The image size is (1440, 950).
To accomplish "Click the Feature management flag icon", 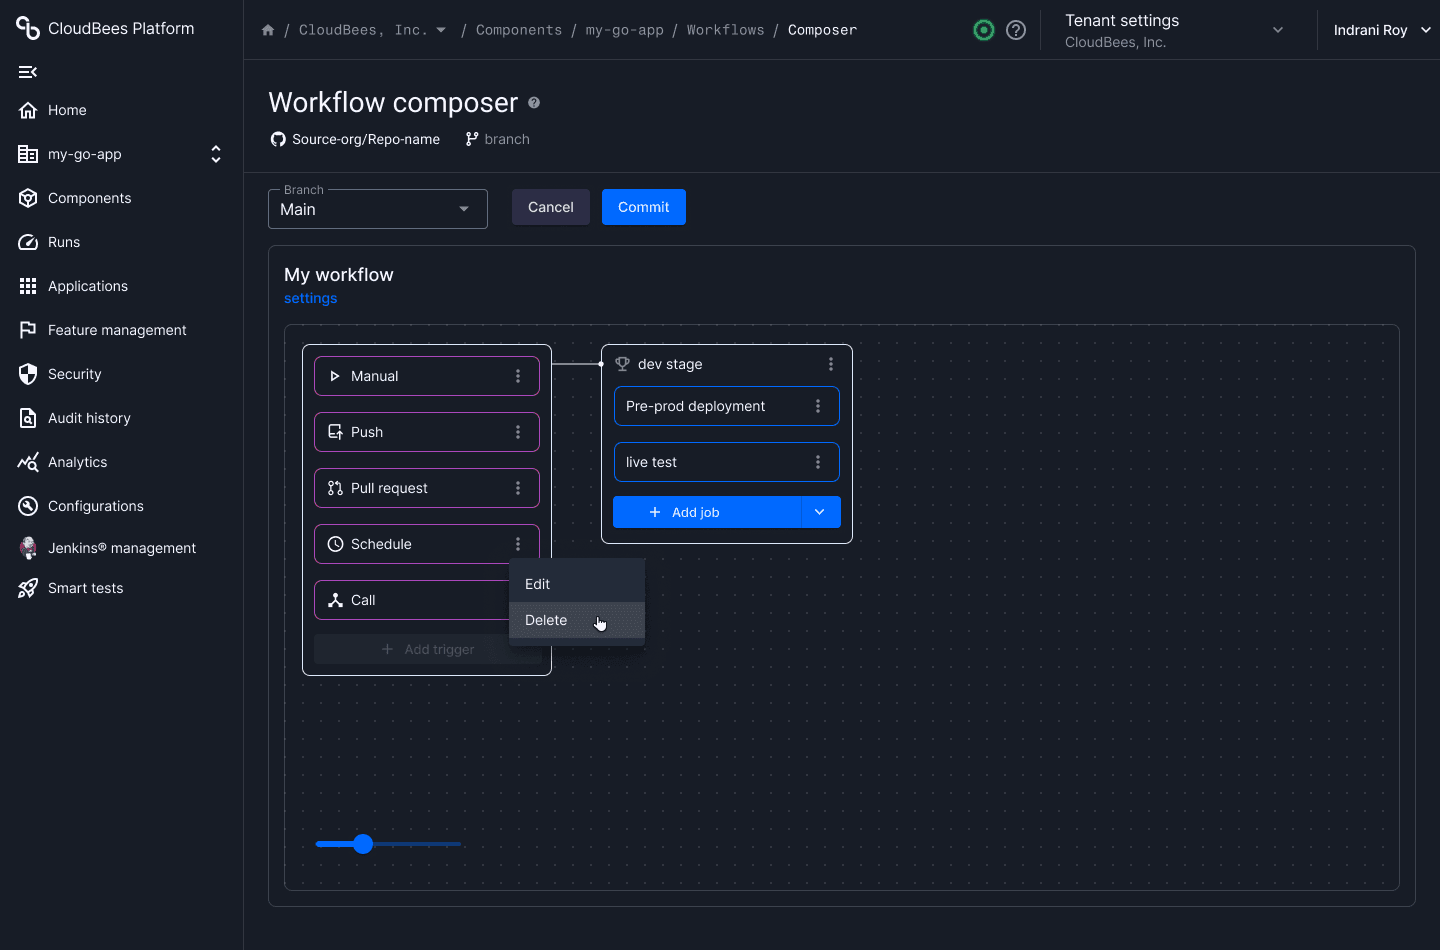I will 28,330.
